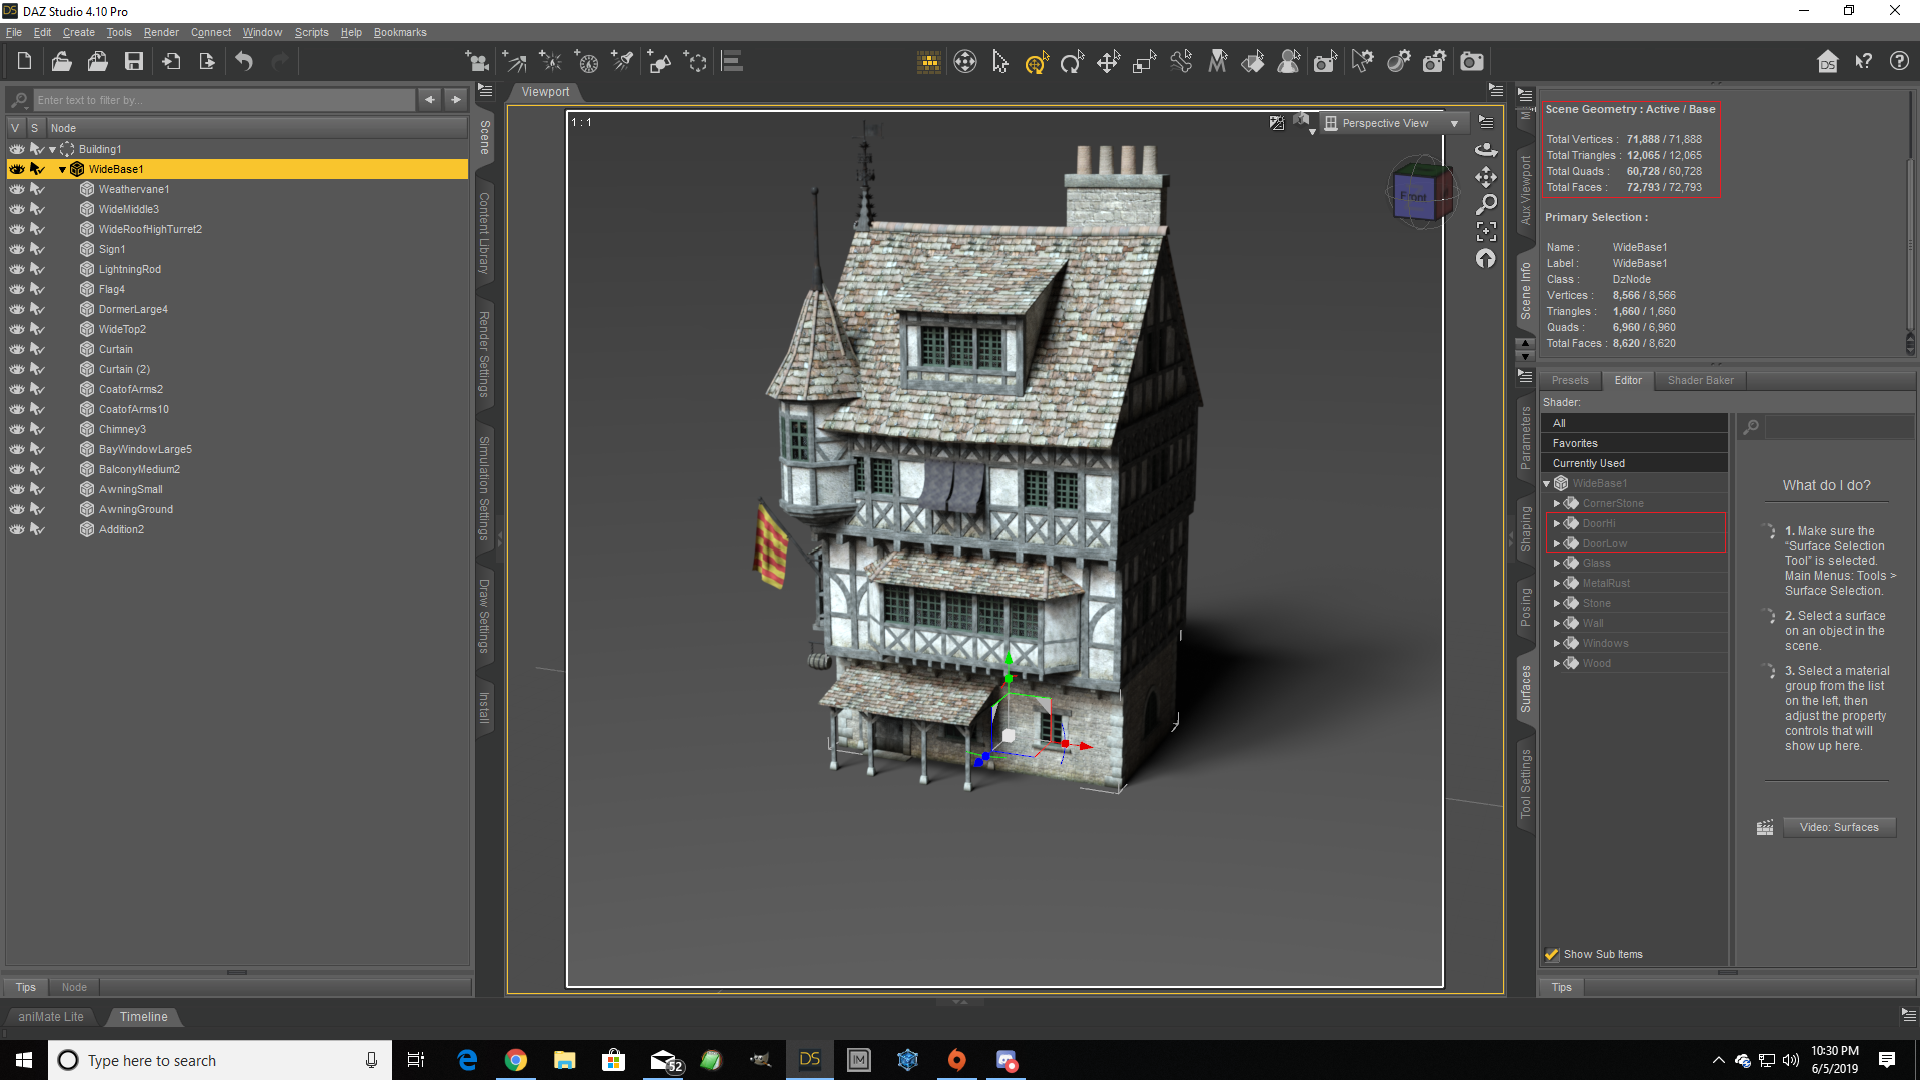Switch to the Shader Baker tab
1920x1080 pixels.
1700,380
